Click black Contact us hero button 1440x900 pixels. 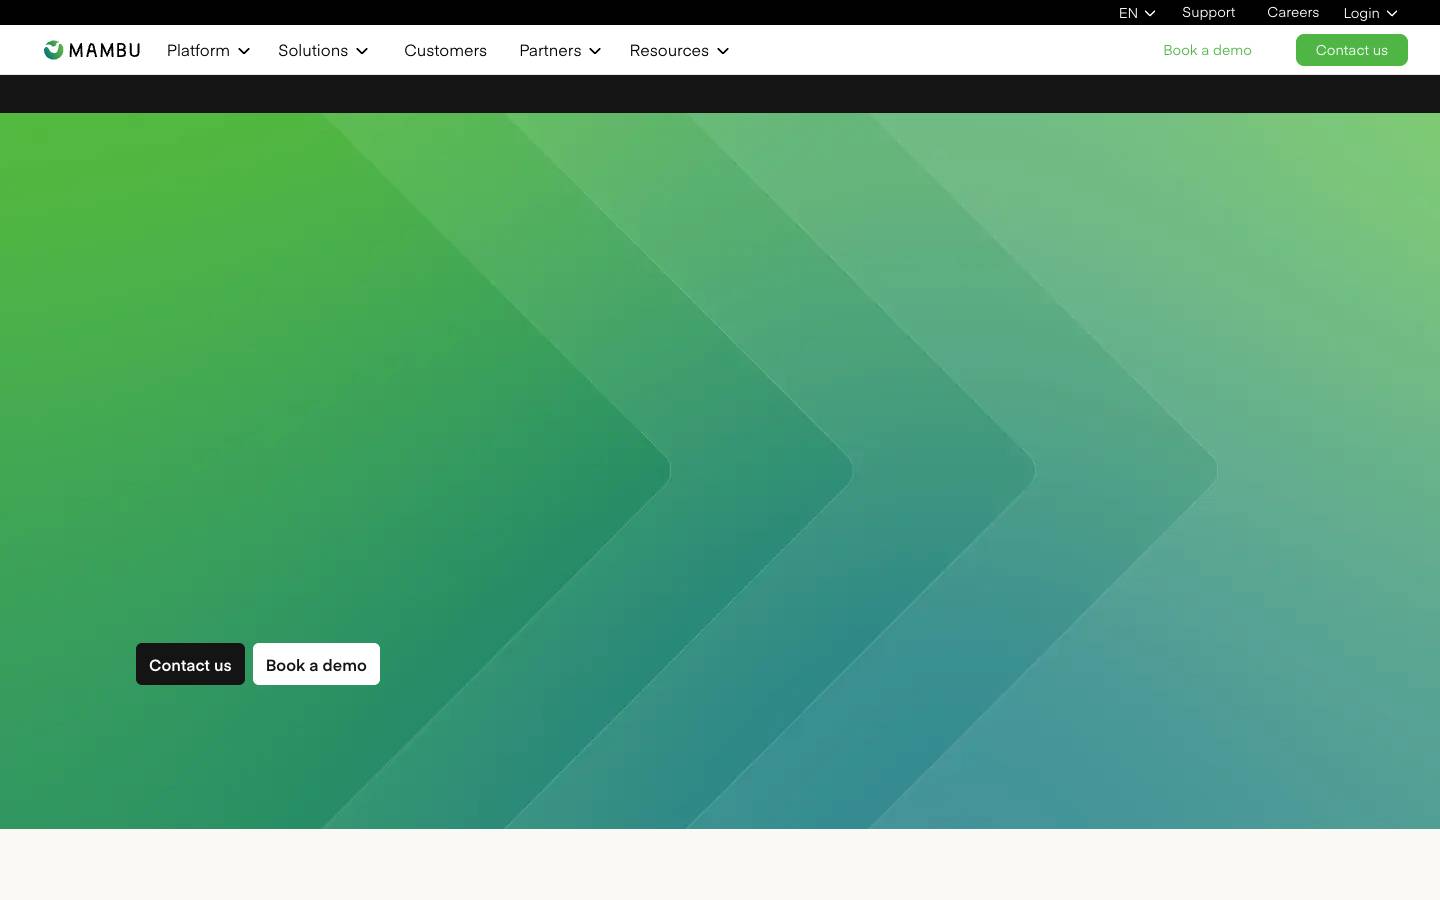tap(190, 664)
